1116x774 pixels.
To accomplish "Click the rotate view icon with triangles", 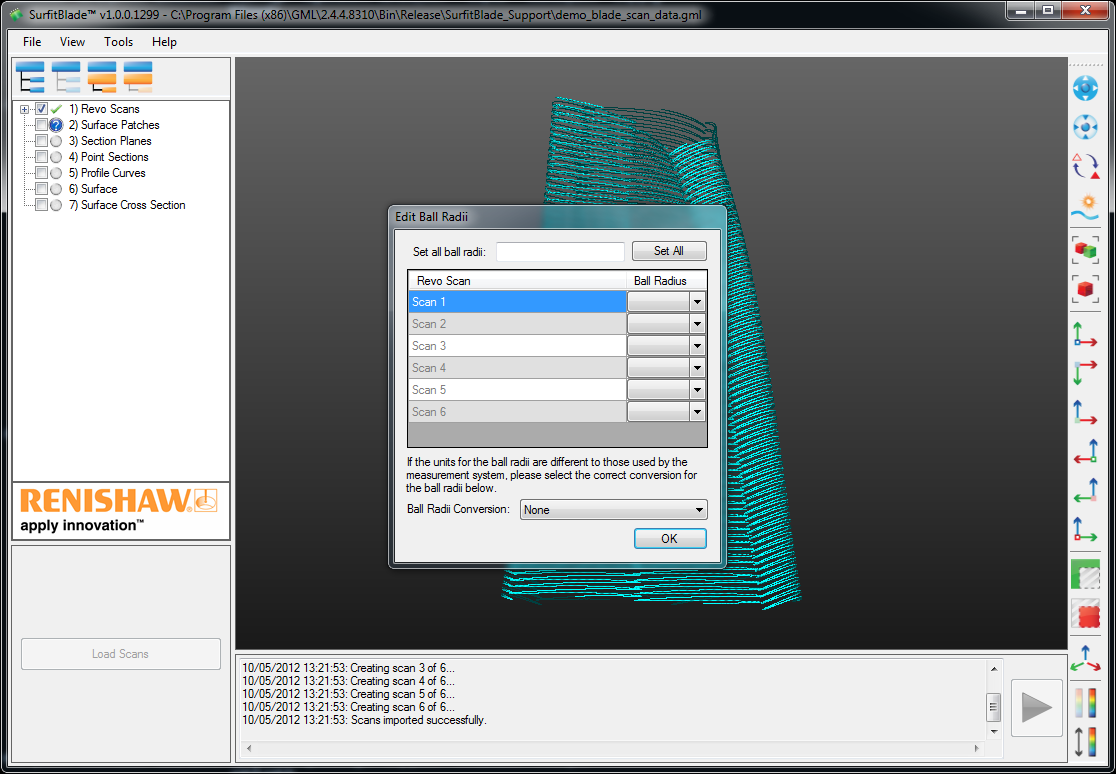I will coord(1085,166).
